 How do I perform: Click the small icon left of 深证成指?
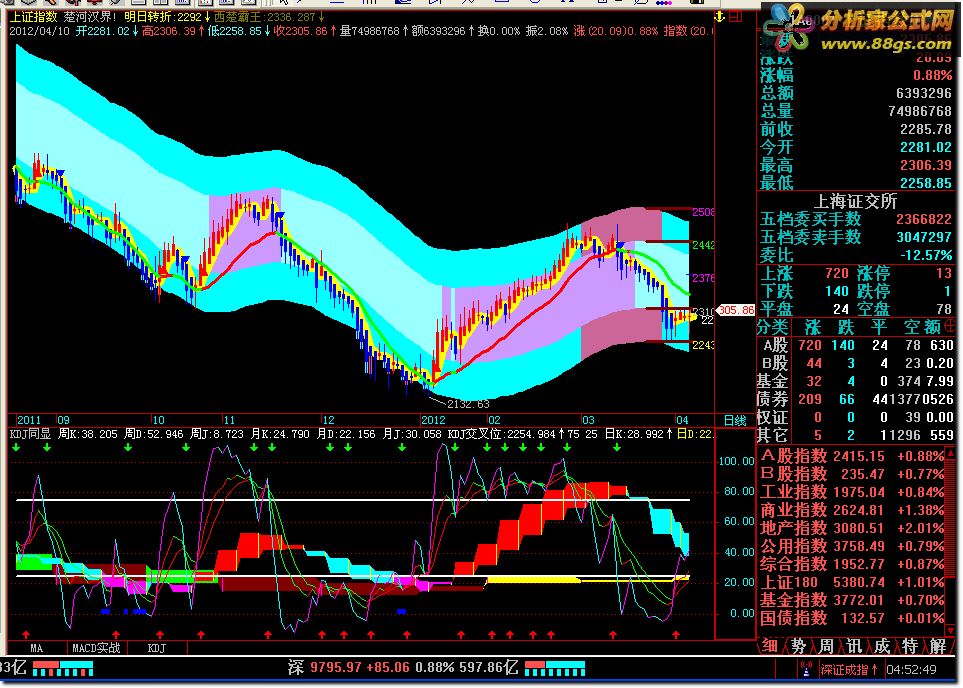click(811, 669)
